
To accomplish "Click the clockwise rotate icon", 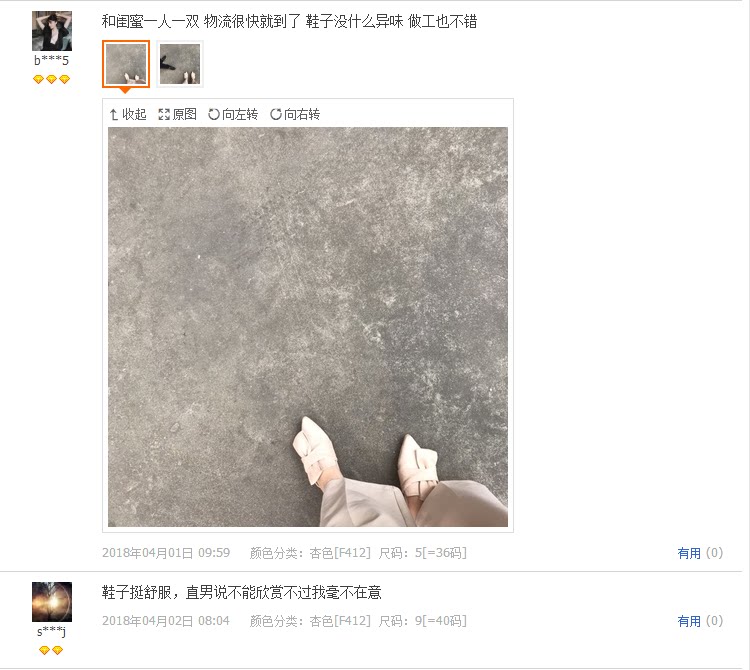I will coord(276,115).
